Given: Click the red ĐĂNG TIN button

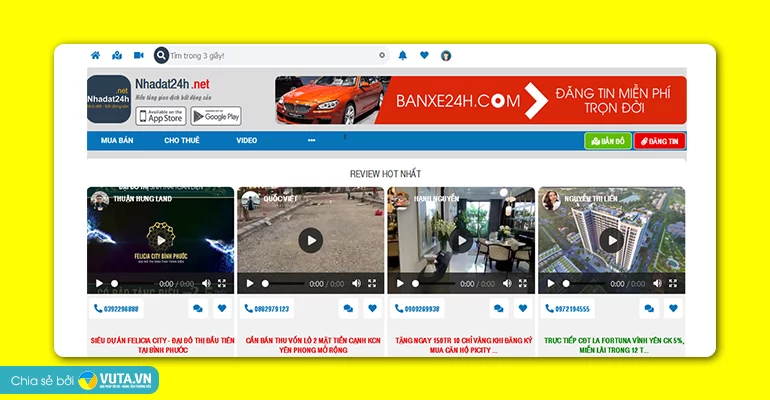Looking at the screenshot, I should 660,141.
